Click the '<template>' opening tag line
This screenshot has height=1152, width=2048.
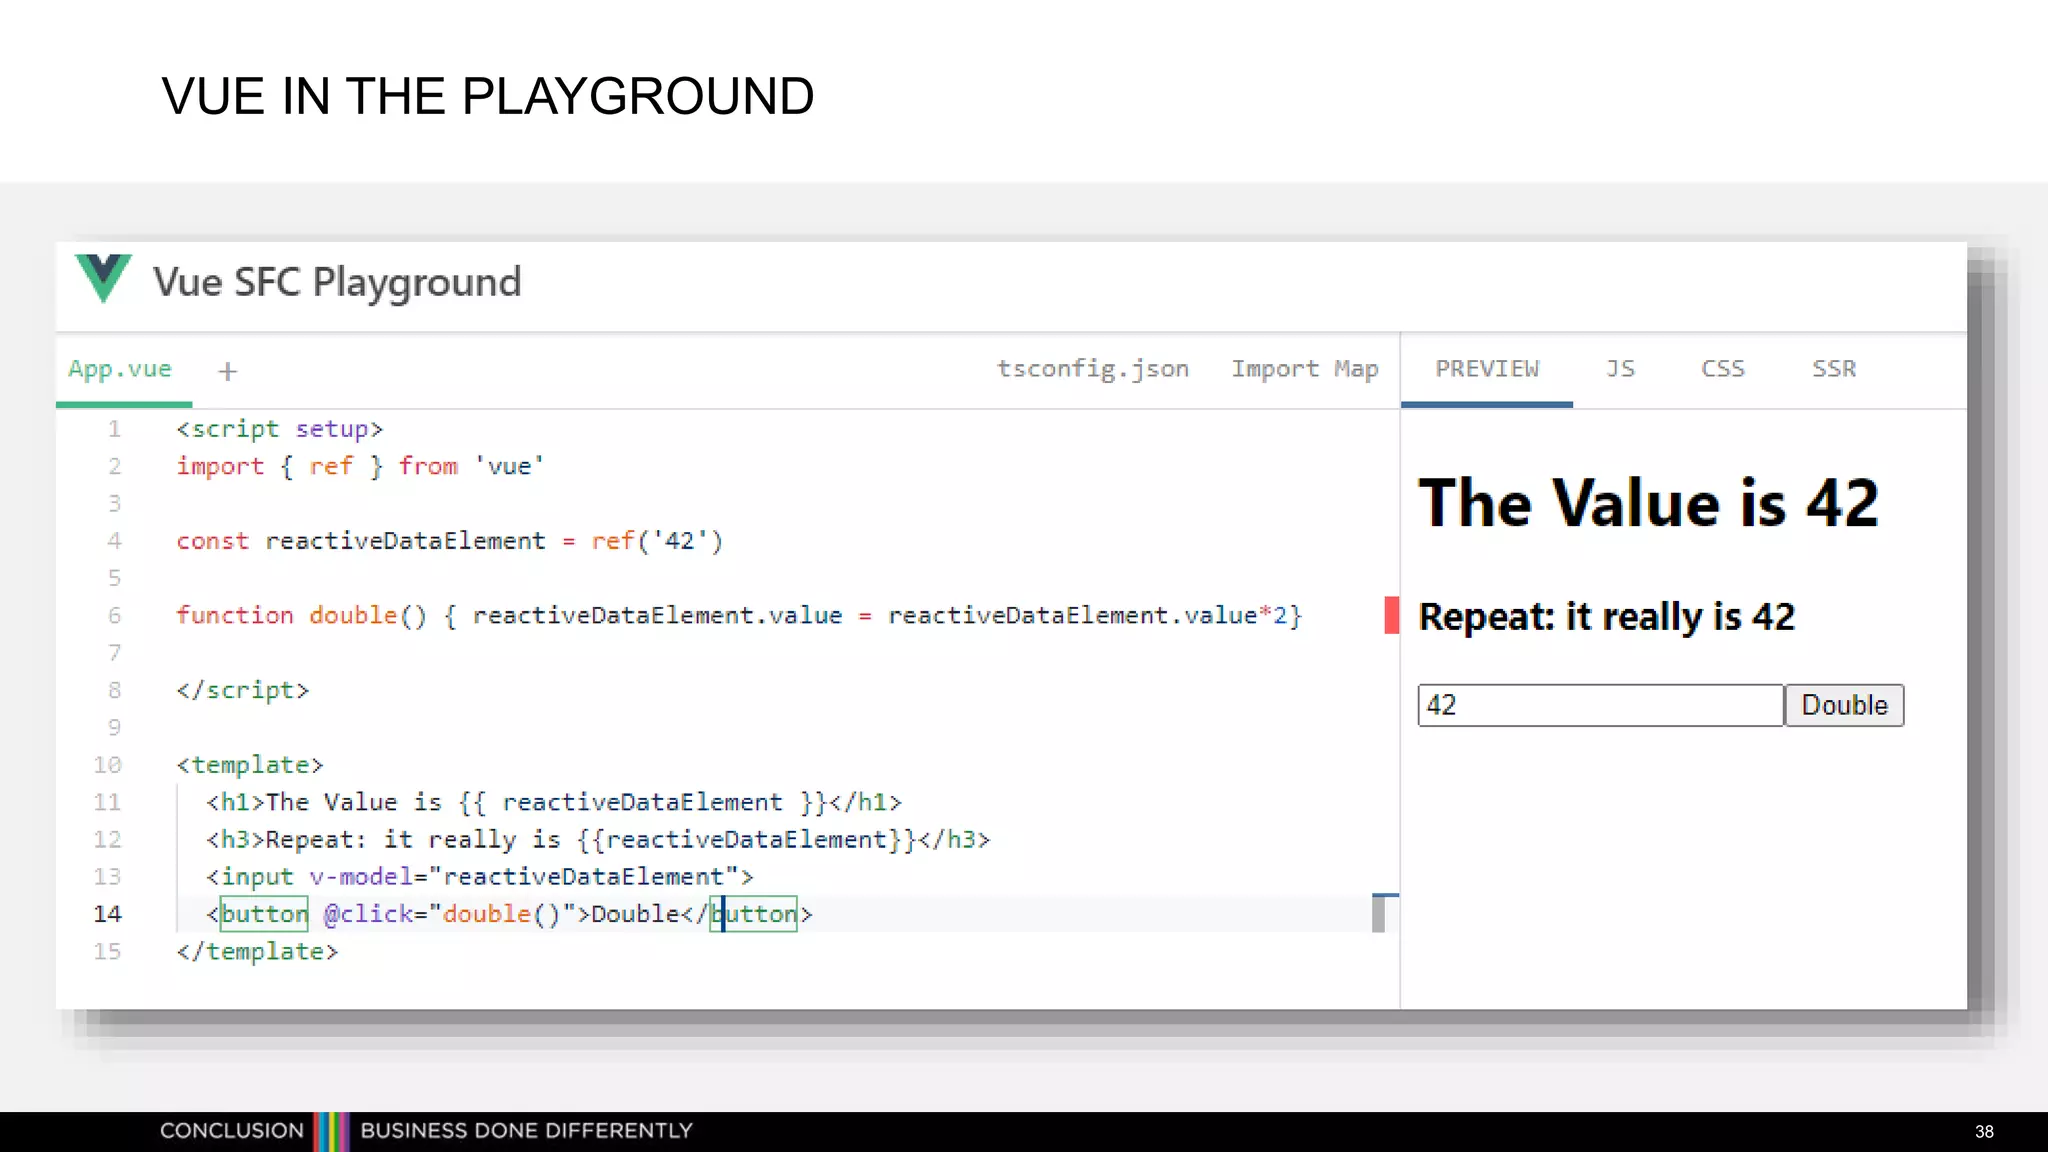click(250, 765)
